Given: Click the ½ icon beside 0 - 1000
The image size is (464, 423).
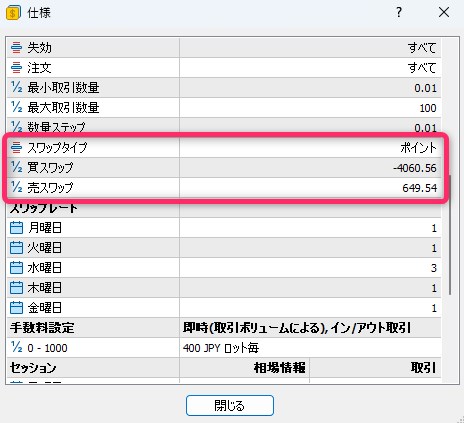Looking at the screenshot, I should click(x=16, y=347).
